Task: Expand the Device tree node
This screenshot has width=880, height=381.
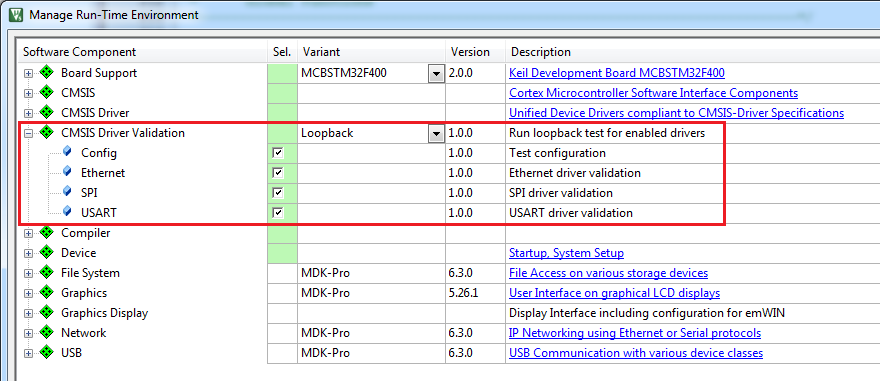Action: (29, 253)
